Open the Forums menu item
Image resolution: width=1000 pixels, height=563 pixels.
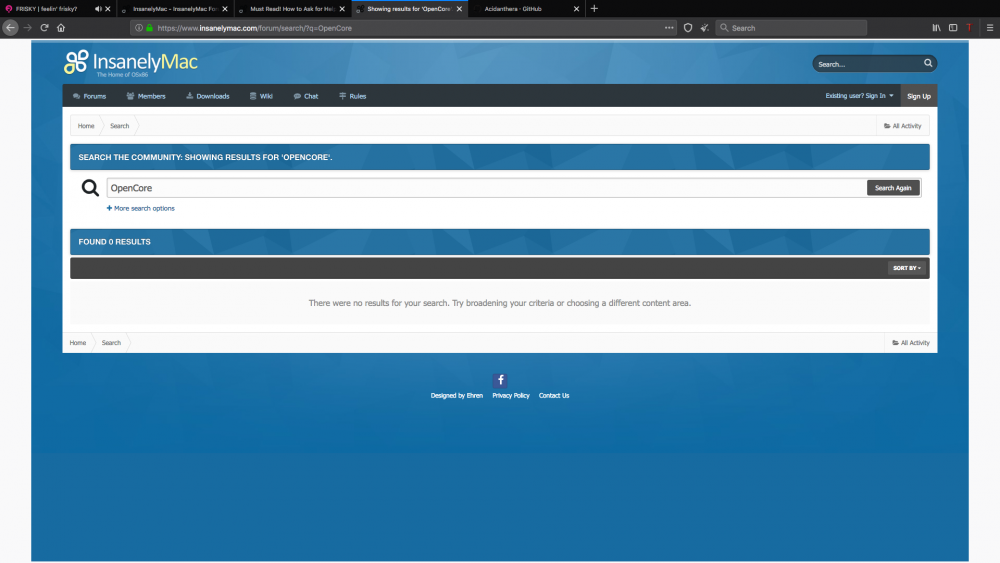(x=89, y=96)
